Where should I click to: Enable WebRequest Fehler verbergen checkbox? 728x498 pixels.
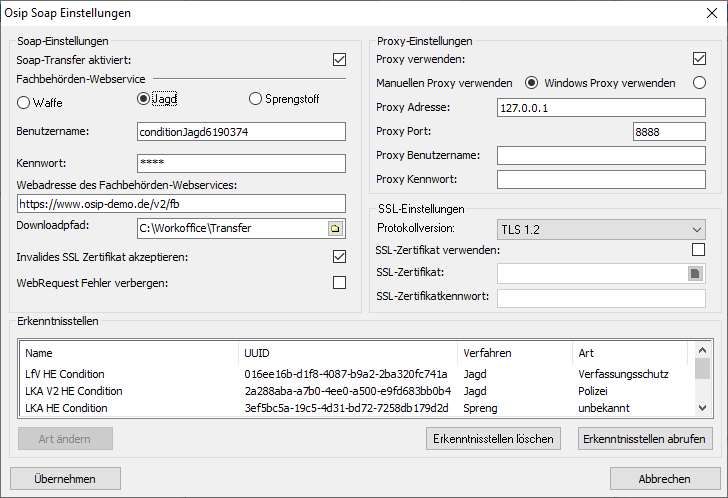(339, 283)
